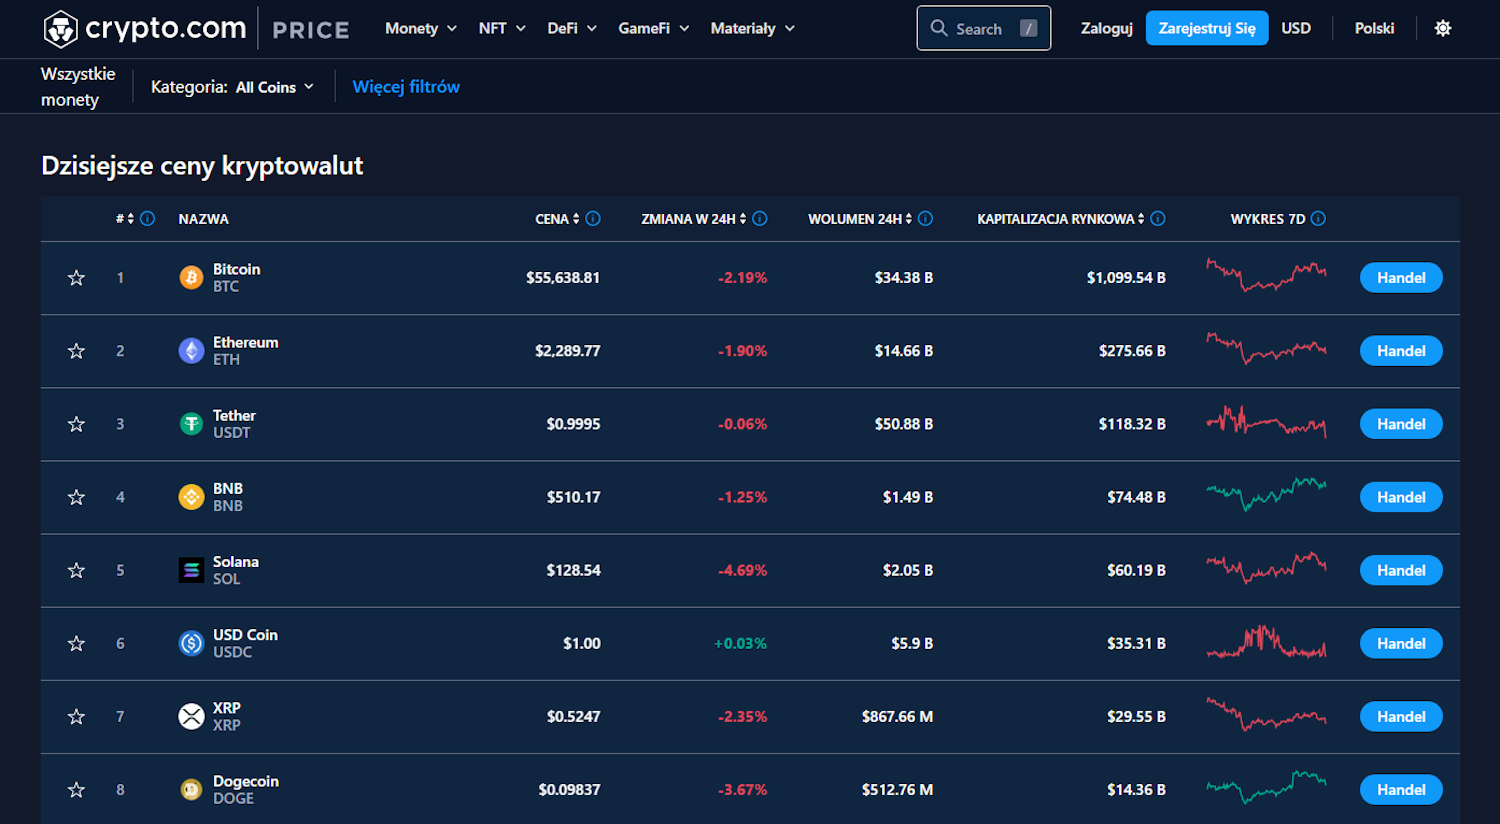Click Handel button for Solana
Screen dimensions: 1500x824
pos(1401,570)
